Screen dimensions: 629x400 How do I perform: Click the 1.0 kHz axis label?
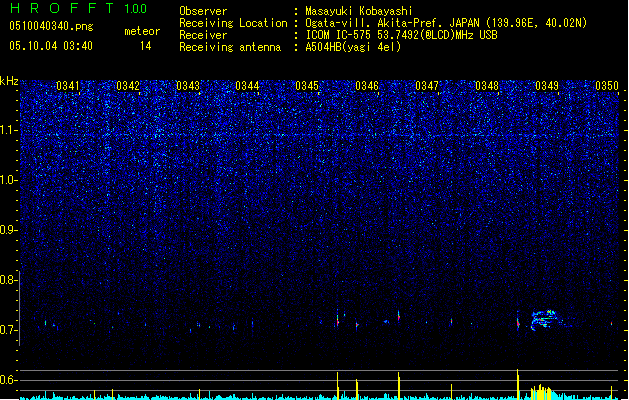click(9, 180)
